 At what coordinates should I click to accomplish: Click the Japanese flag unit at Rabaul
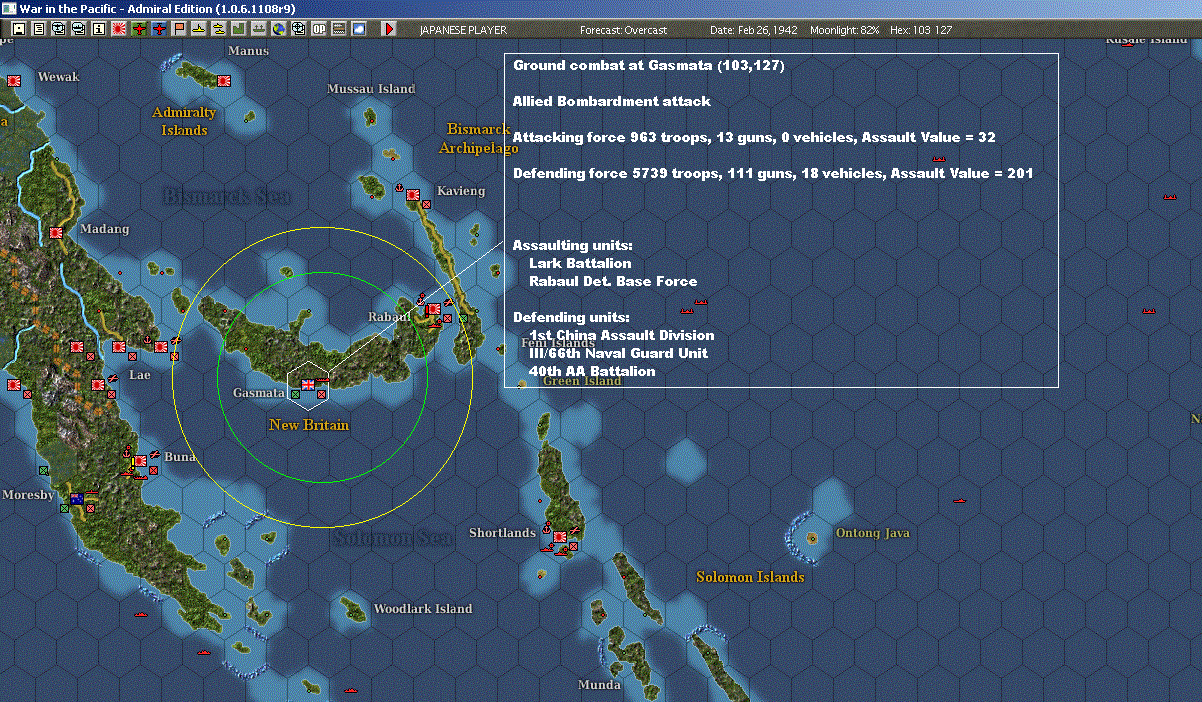434,311
